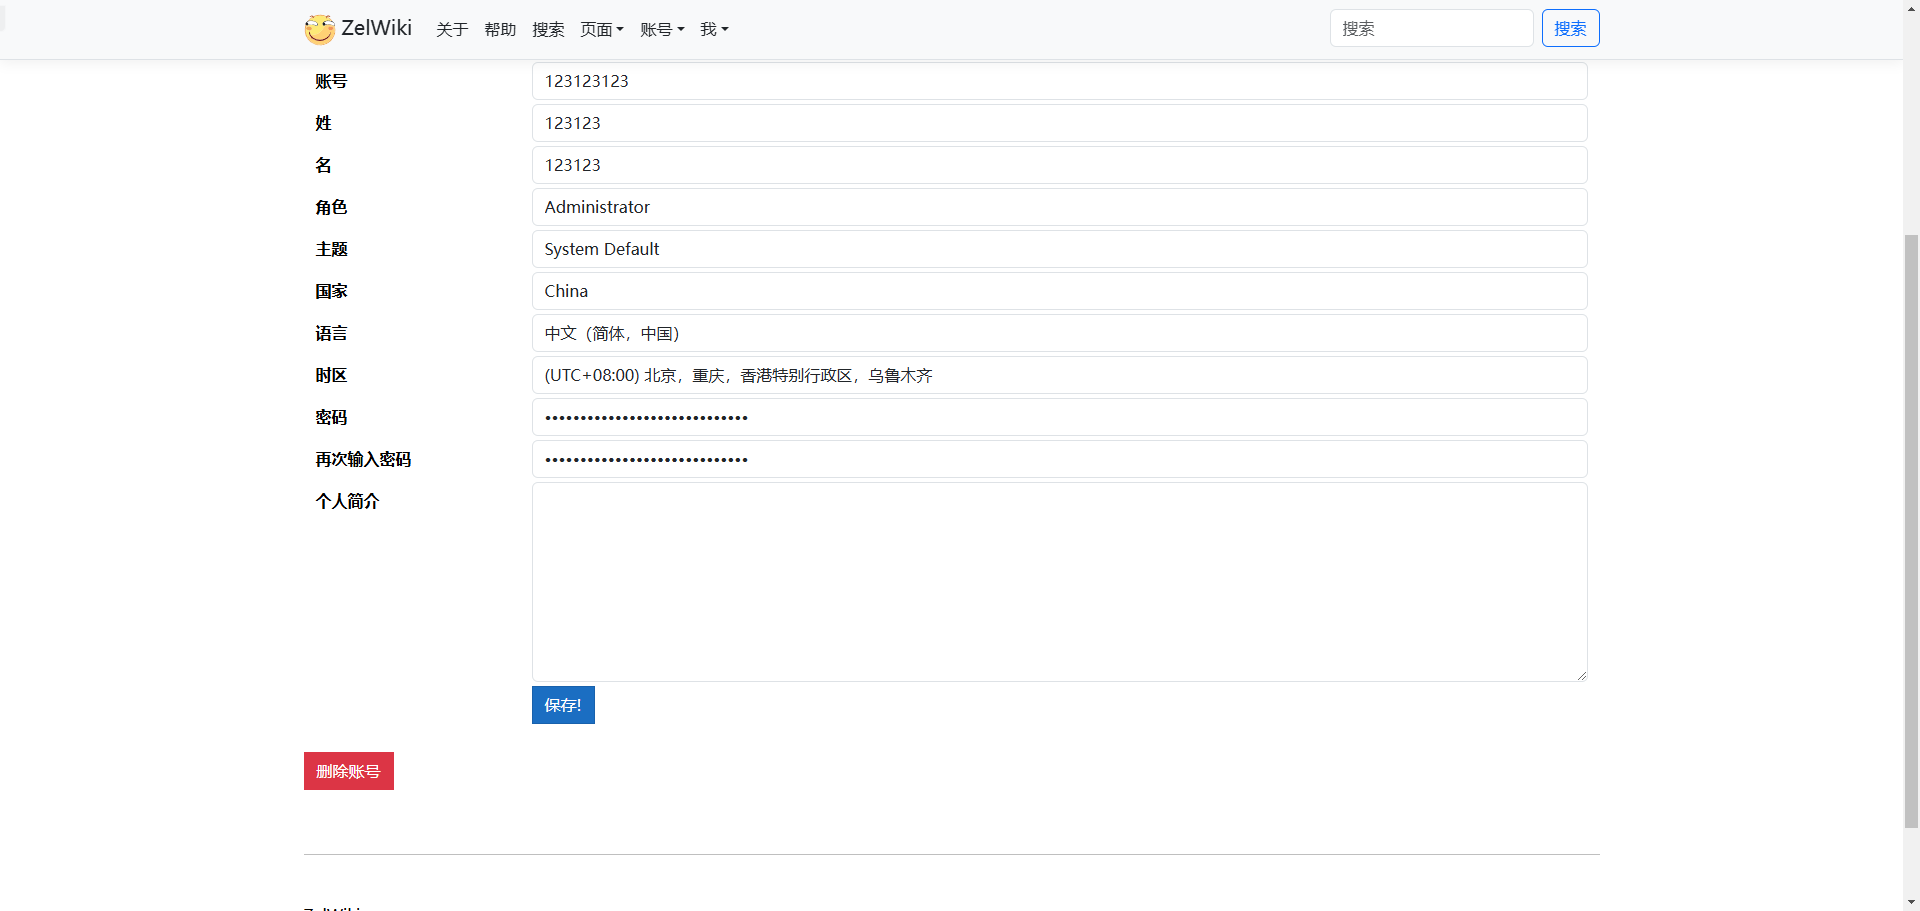
Task: Open the 关于 (About) nav link
Action: (452, 30)
